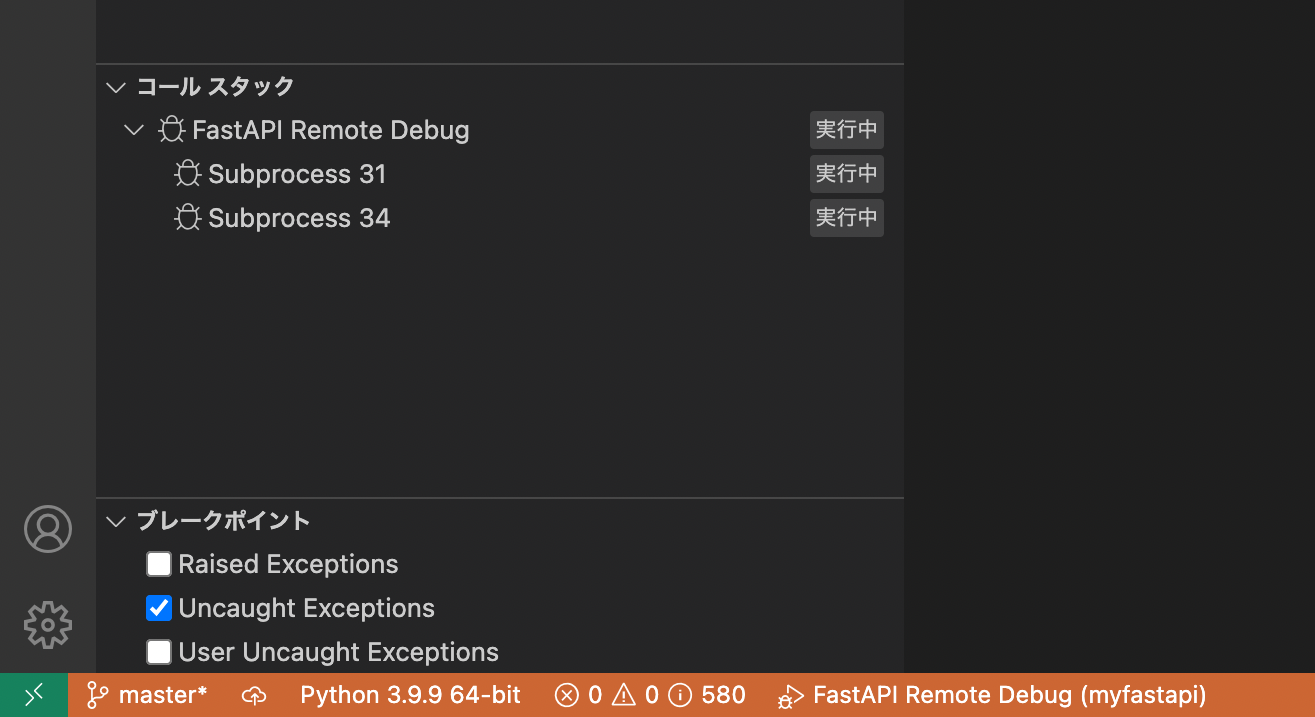The height and width of the screenshot is (717, 1315).
Task: Enable User Uncaught Exceptions breakpoint
Action: click(x=159, y=651)
